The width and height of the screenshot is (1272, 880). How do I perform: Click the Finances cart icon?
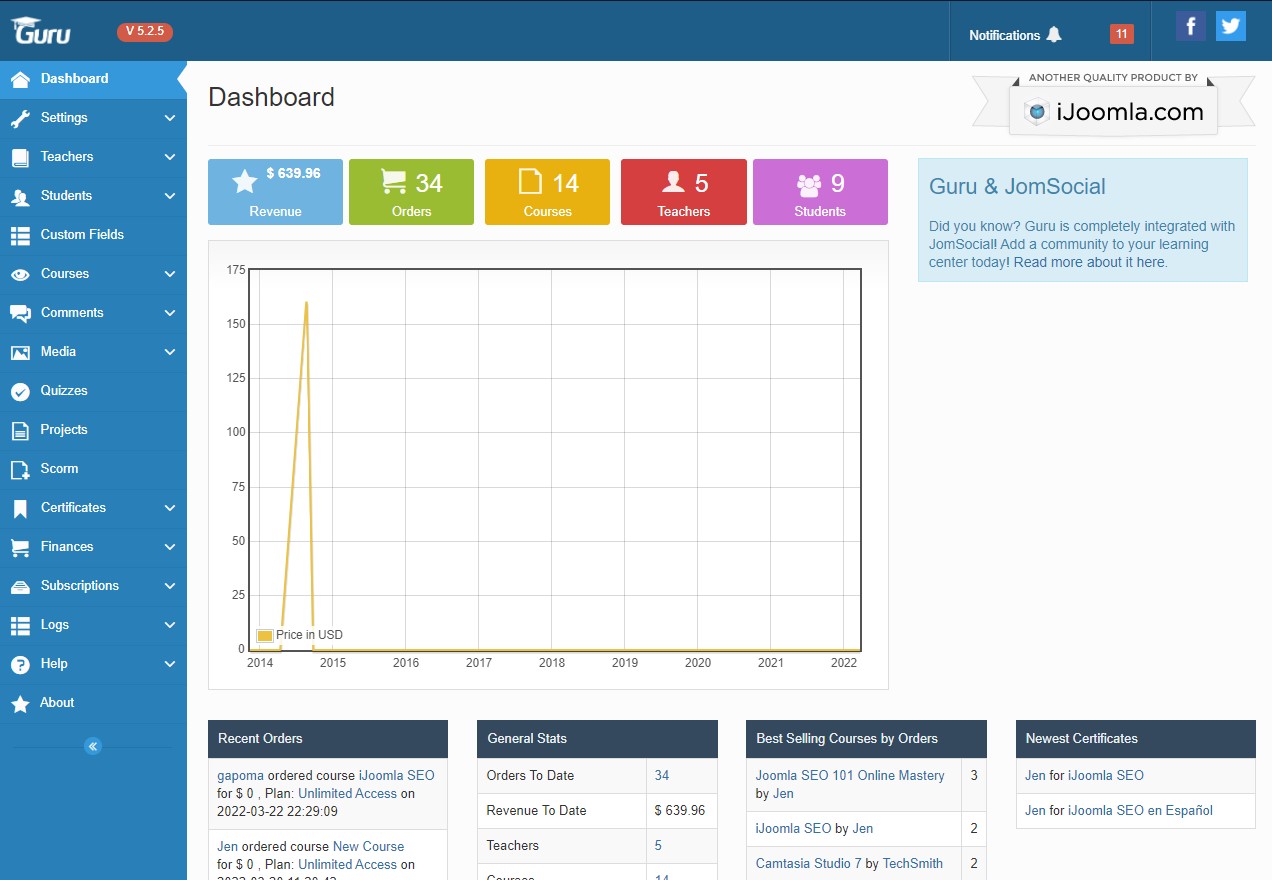(20, 547)
